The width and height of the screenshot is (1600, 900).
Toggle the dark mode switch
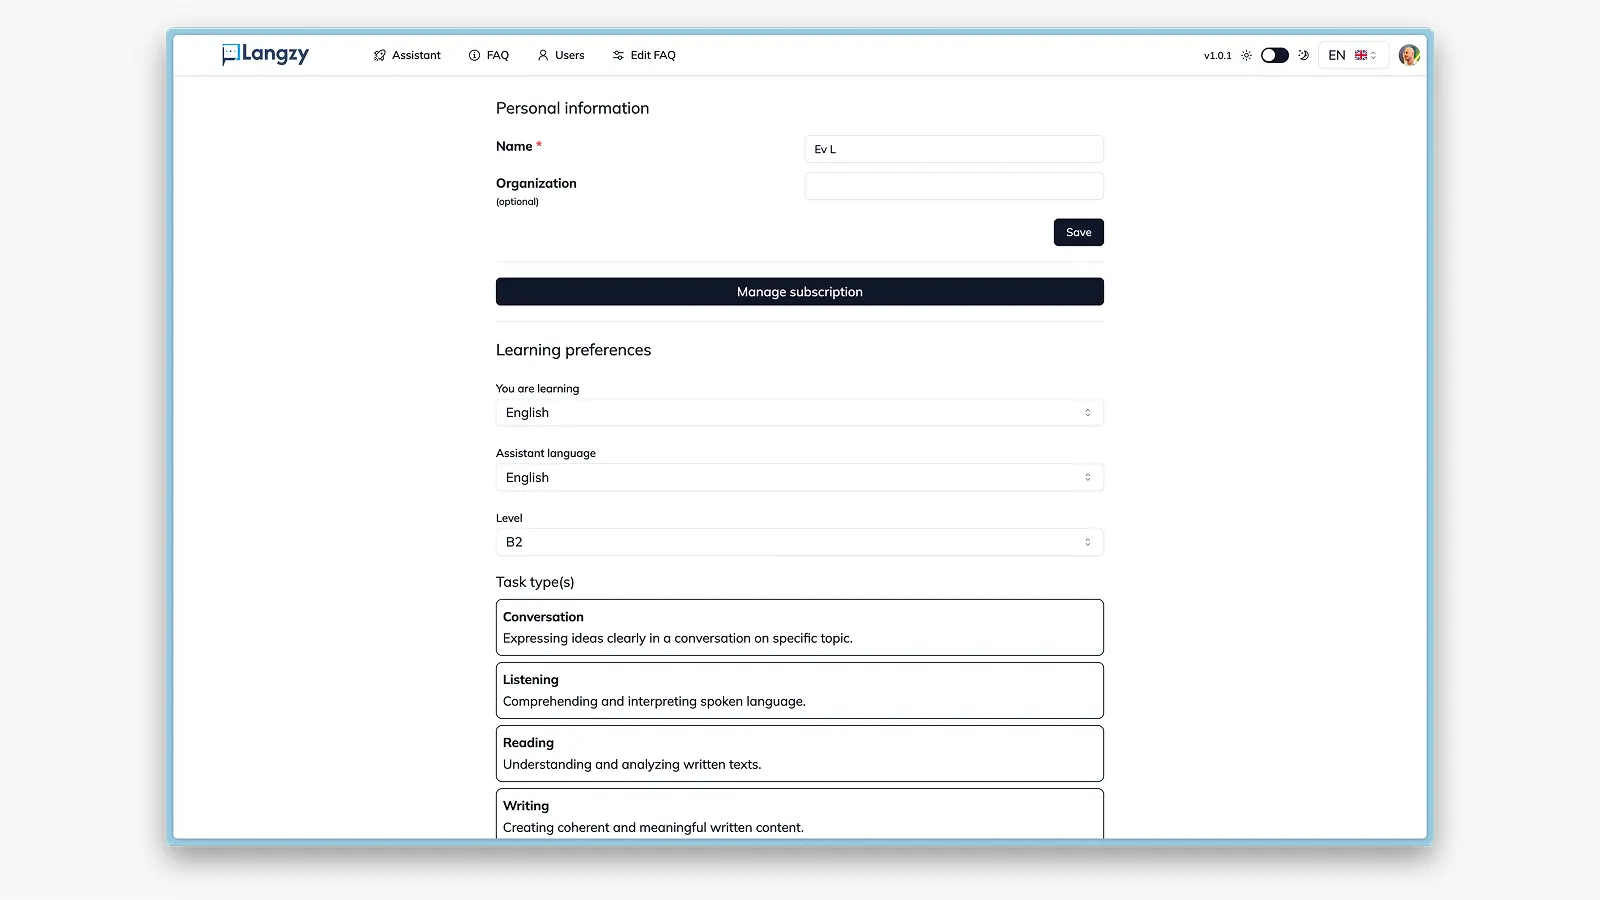pyautogui.click(x=1274, y=55)
